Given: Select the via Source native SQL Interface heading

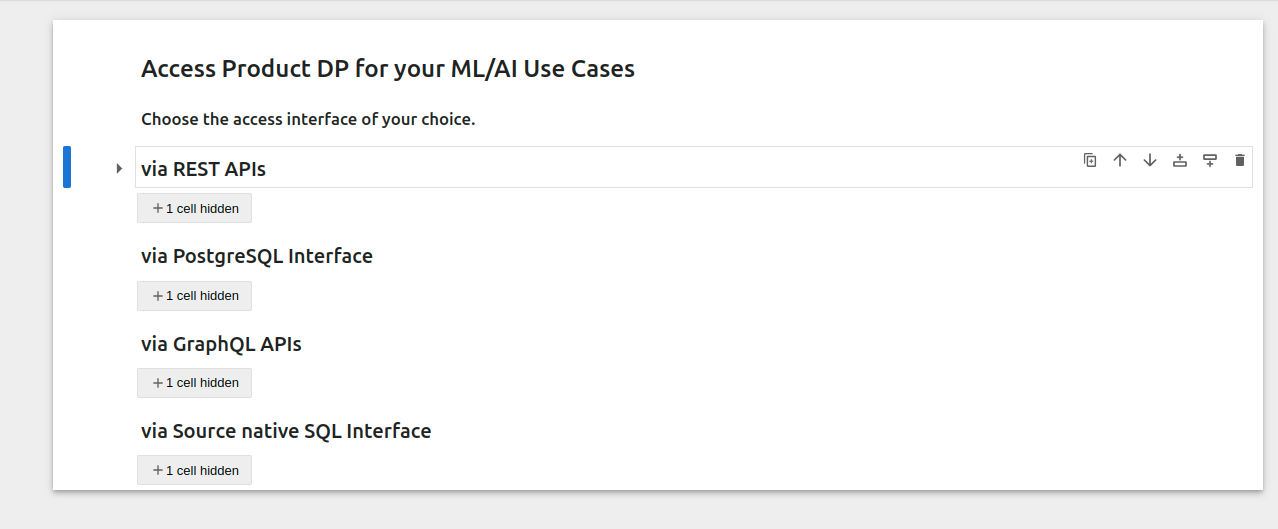Looking at the screenshot, I should pos(286,431).
